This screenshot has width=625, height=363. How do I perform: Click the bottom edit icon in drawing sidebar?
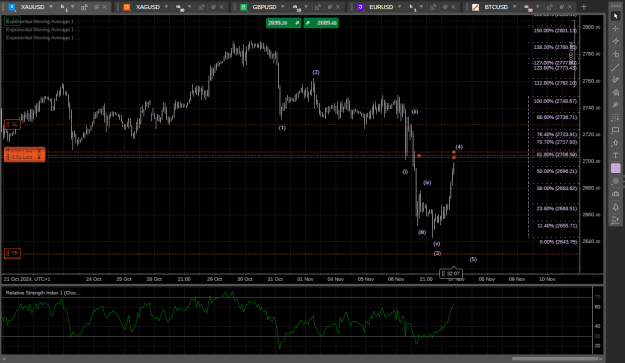pyautogui.click(x=615, y=220)
